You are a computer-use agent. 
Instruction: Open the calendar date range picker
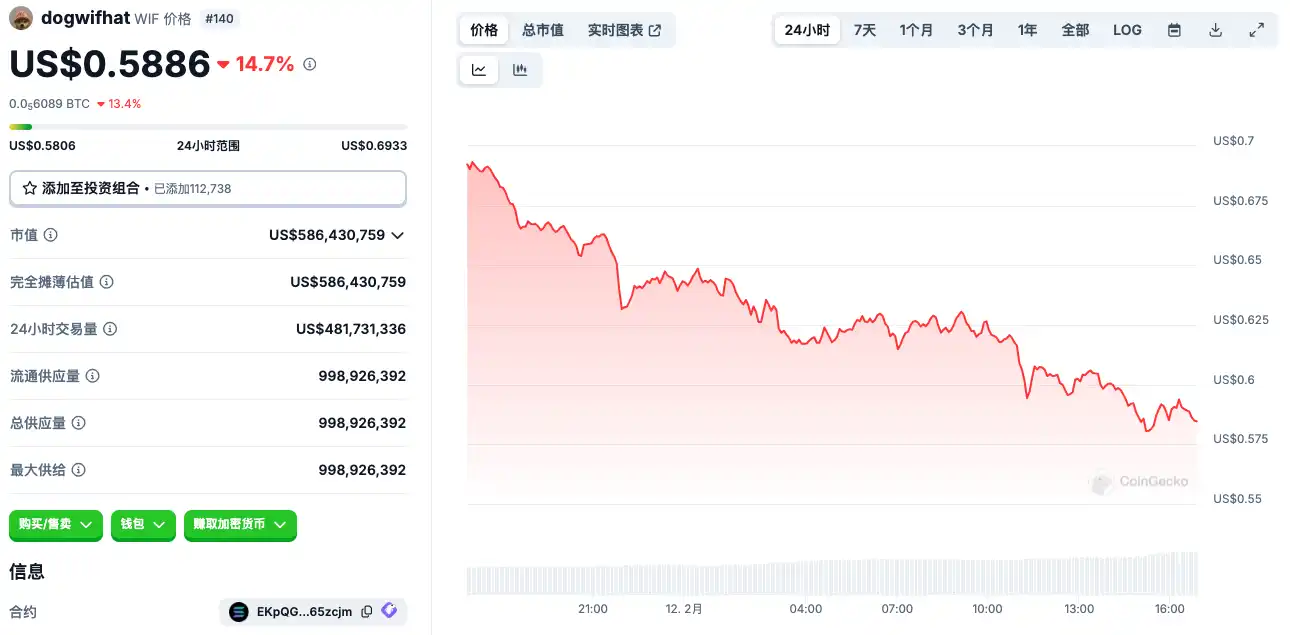(x=1174, y=30)
